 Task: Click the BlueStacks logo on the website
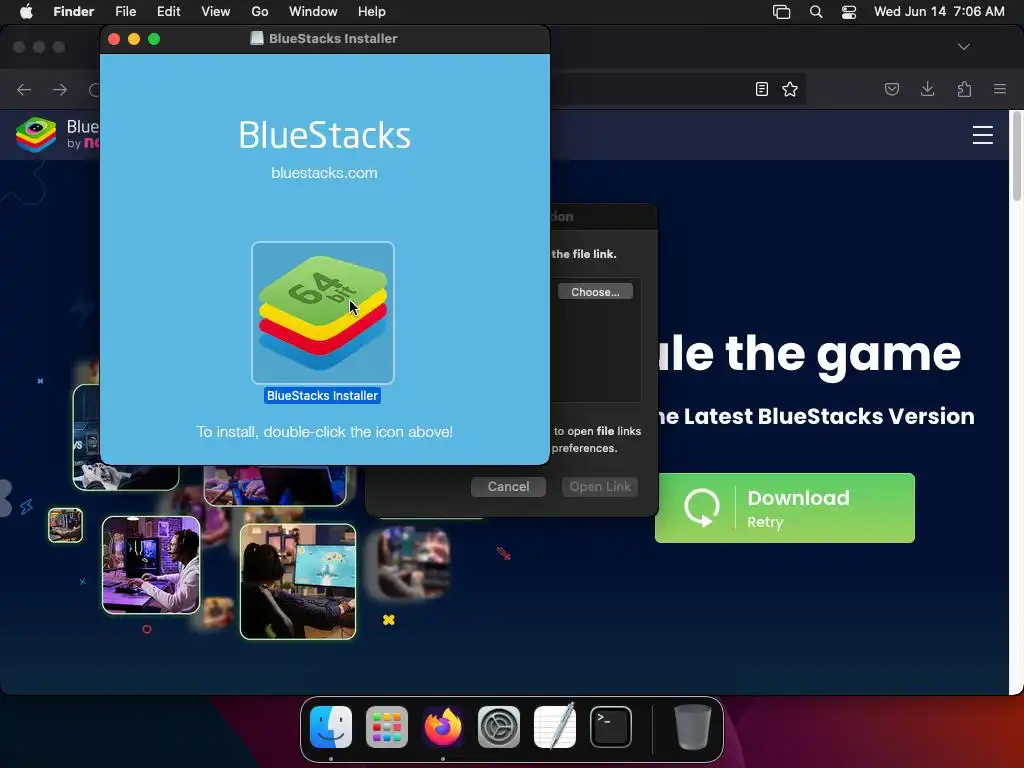coord(36,135)
